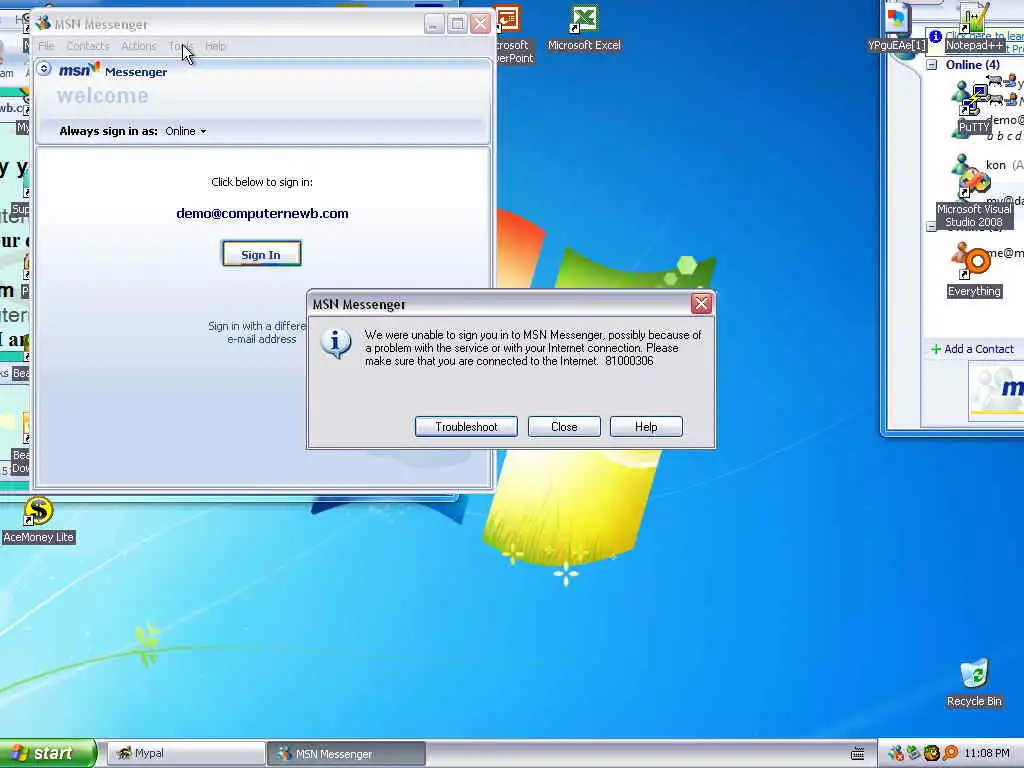
Task: Select the Microsoft Visual Studio 2008 icon
Action: coord(974,200)
